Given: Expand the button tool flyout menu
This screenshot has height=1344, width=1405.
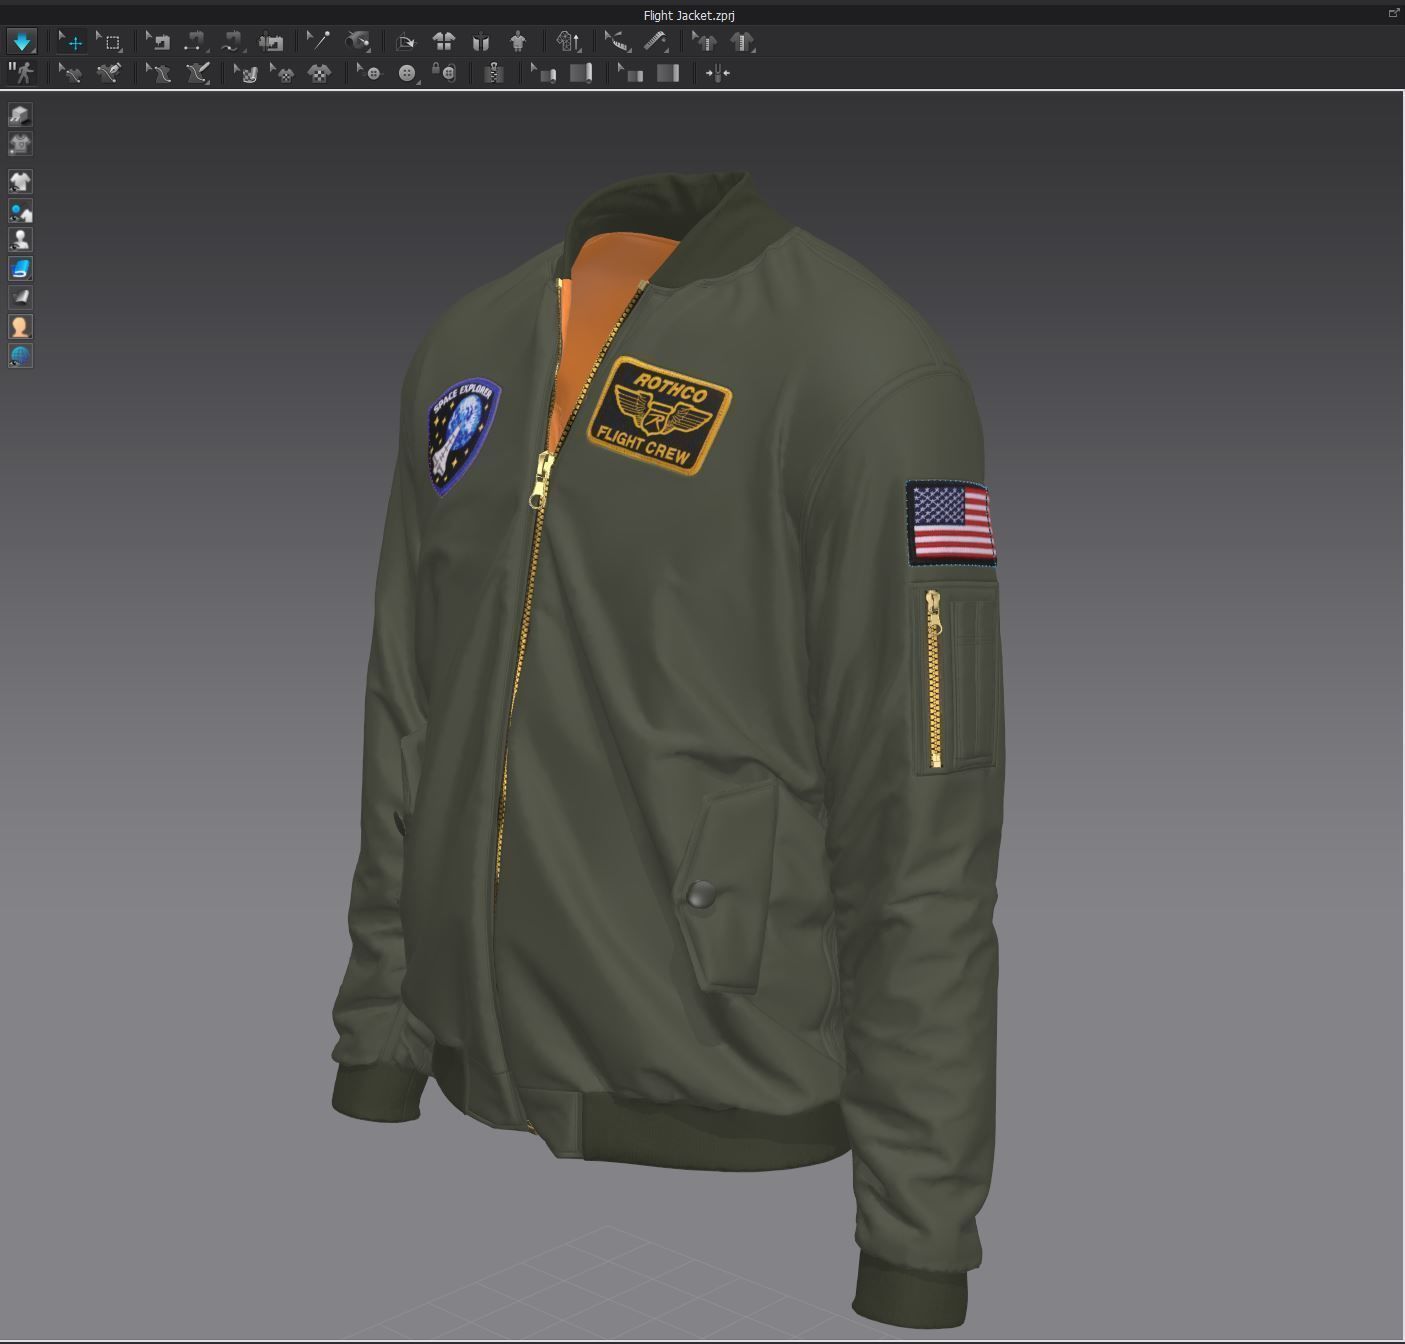Looking at the screenshot, I should pos(417,84).
